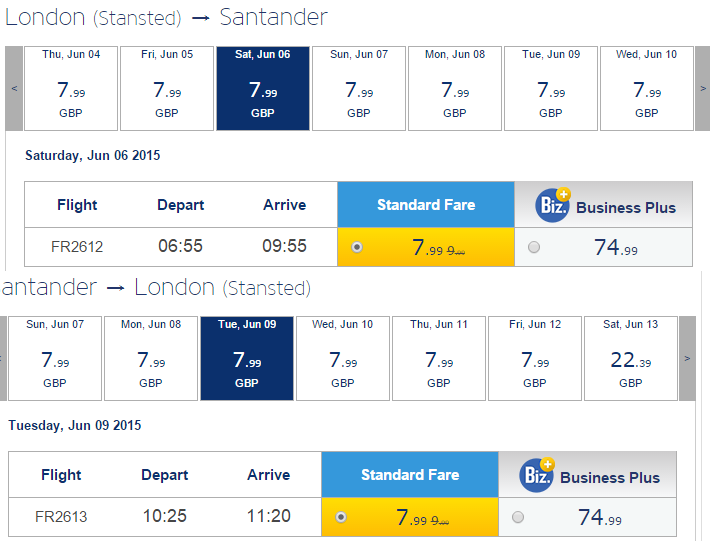Click next dates arrow for return flights
This screenshot has height=547, width=710.
tap(687, 358)
